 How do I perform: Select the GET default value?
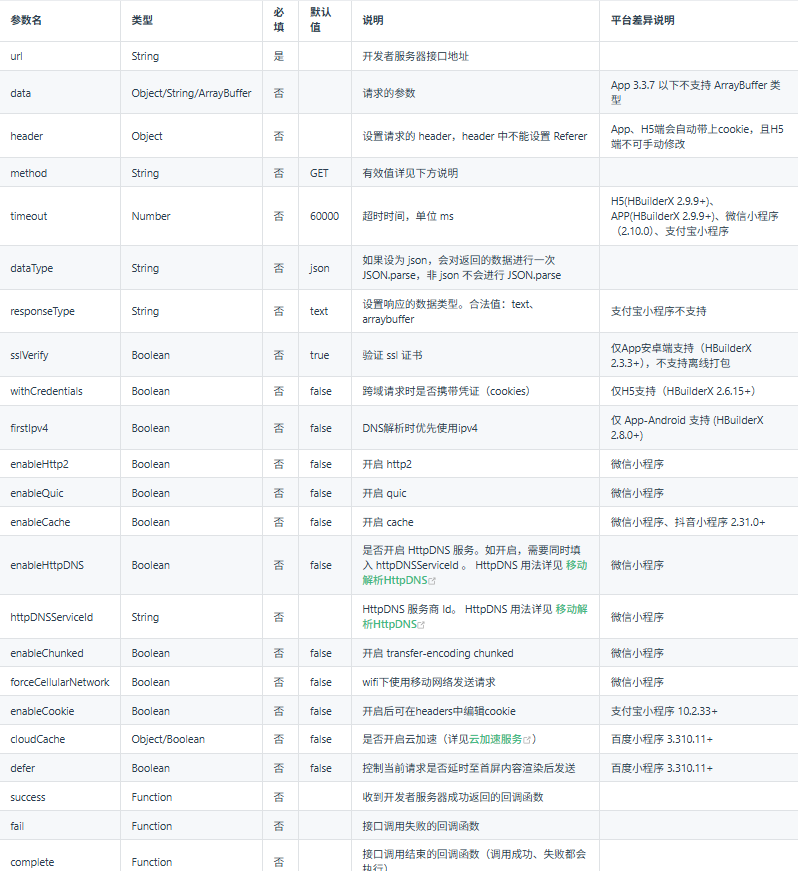tap(319, 173)
